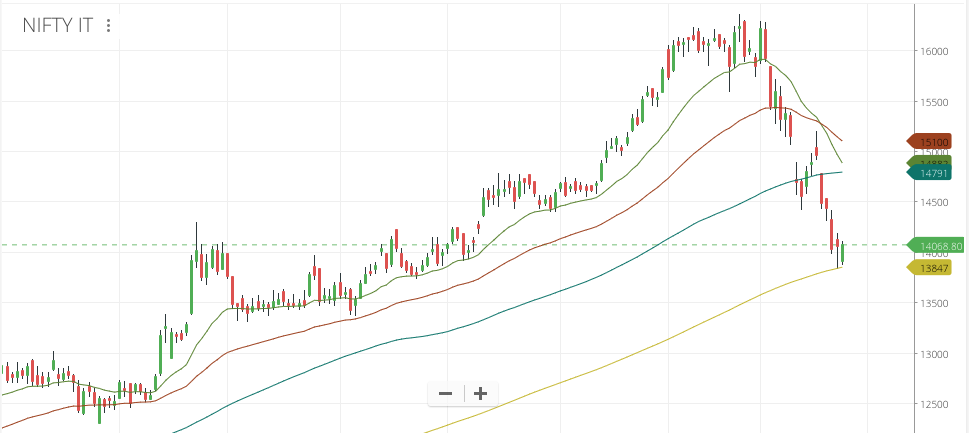
Task: Click the 16000 price axis label
Action: coord(935,51)
